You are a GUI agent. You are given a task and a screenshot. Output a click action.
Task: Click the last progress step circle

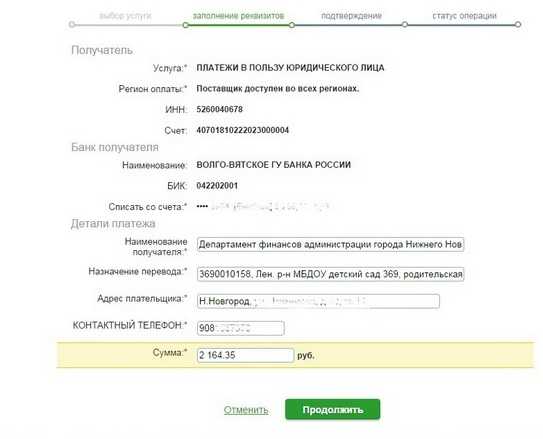(518, 25)
